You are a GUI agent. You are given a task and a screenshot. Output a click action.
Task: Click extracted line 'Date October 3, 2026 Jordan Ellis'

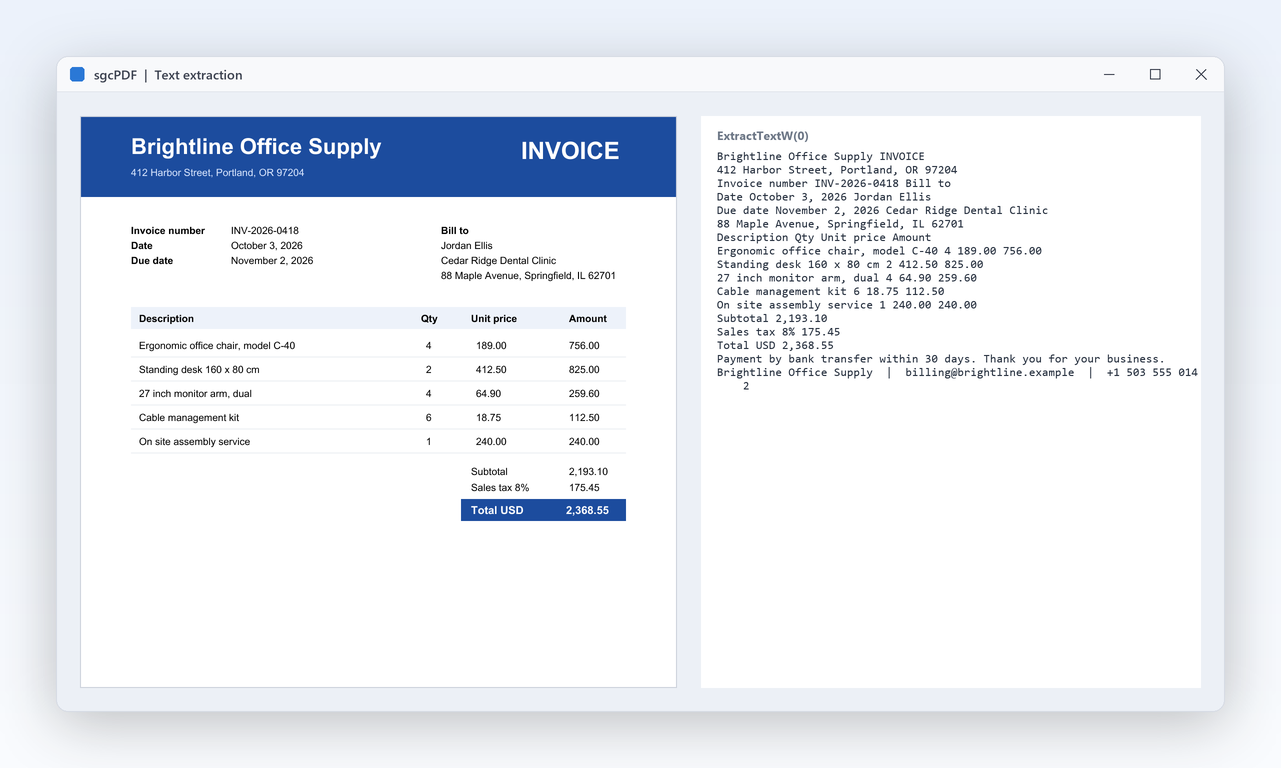tap(824, 197)
